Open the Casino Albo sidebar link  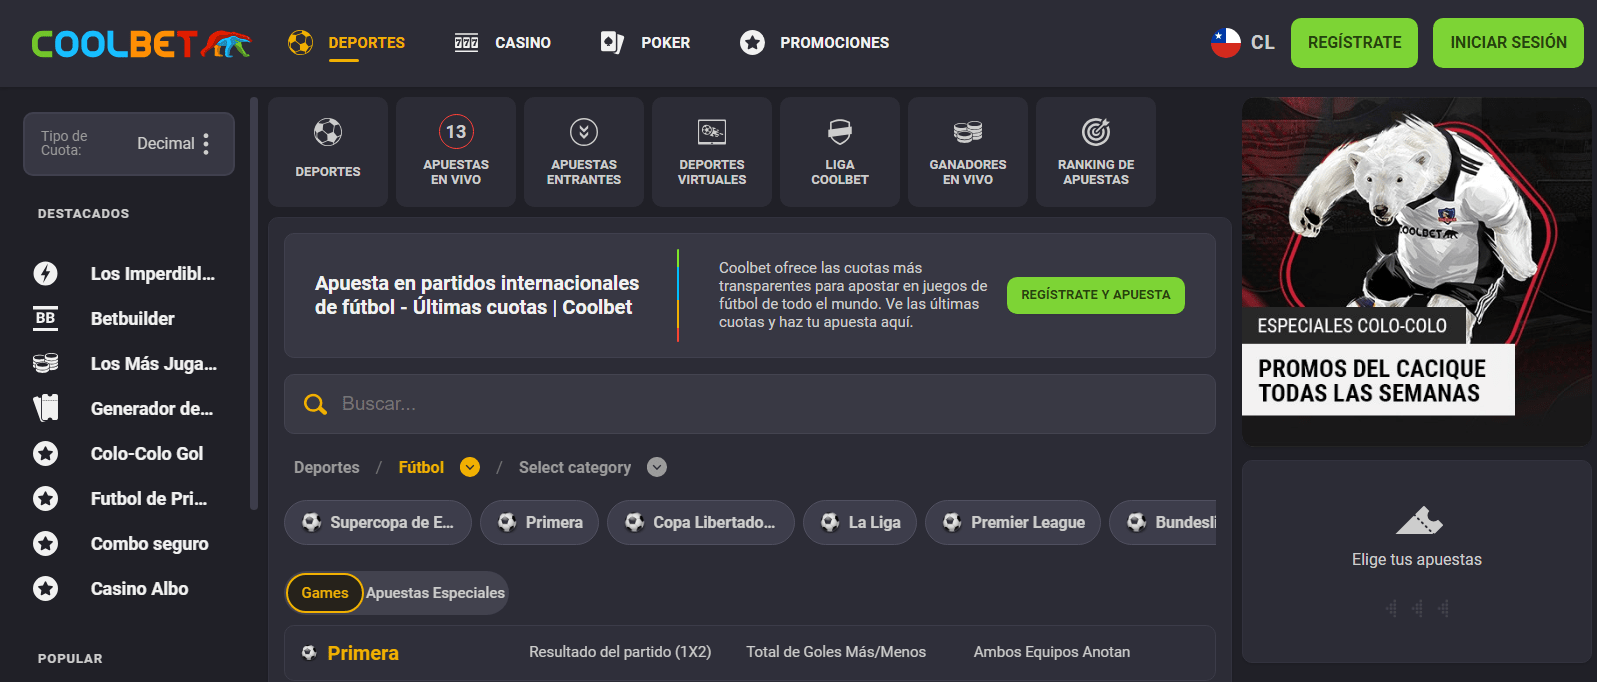coord(140,588)
